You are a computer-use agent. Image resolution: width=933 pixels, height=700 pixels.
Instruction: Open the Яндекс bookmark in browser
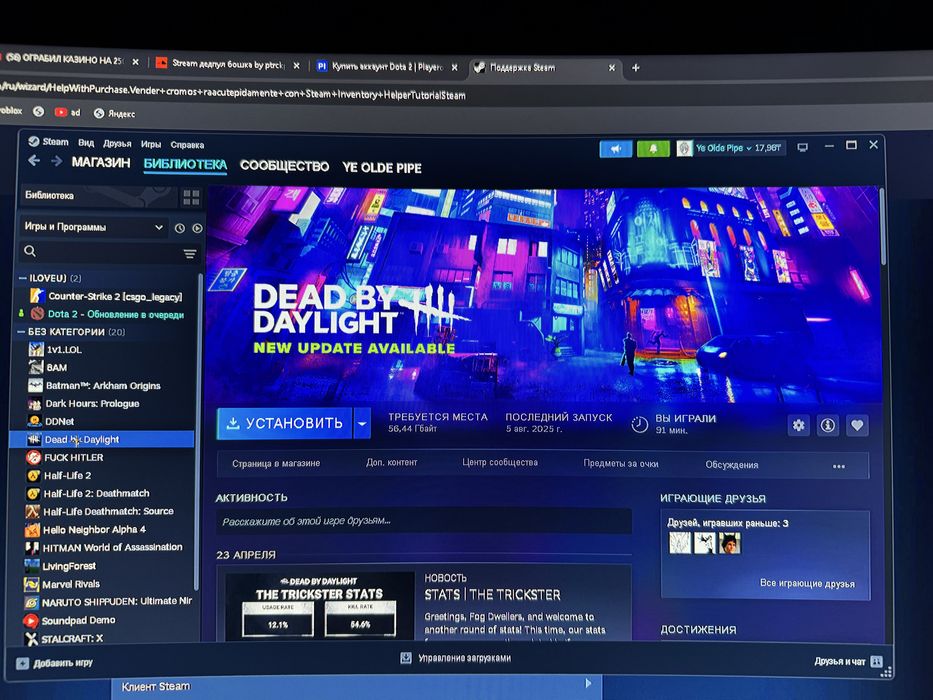click(114, 113)
